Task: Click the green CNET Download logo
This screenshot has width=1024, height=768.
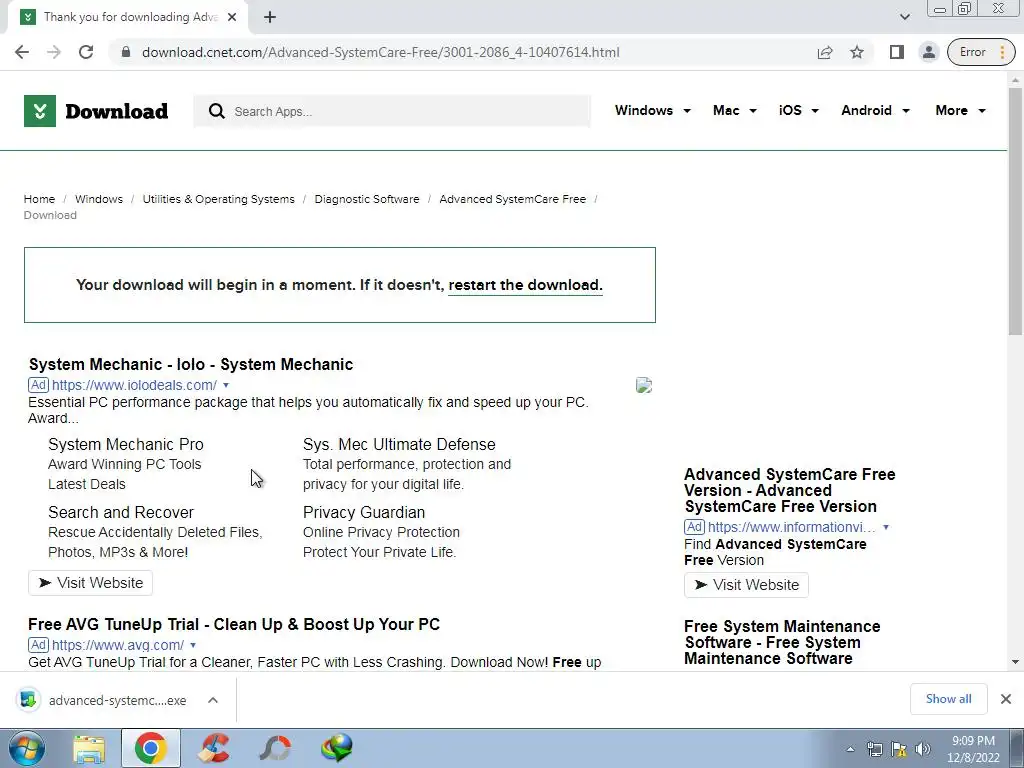Action: [96, 111]
